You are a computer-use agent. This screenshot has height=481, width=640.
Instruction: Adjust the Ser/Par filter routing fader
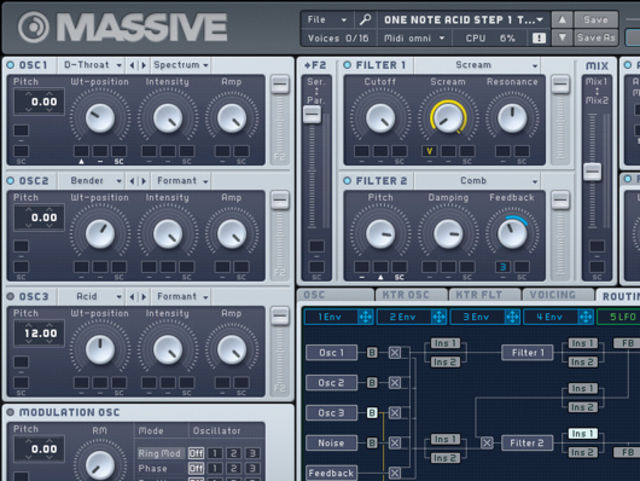312,114
